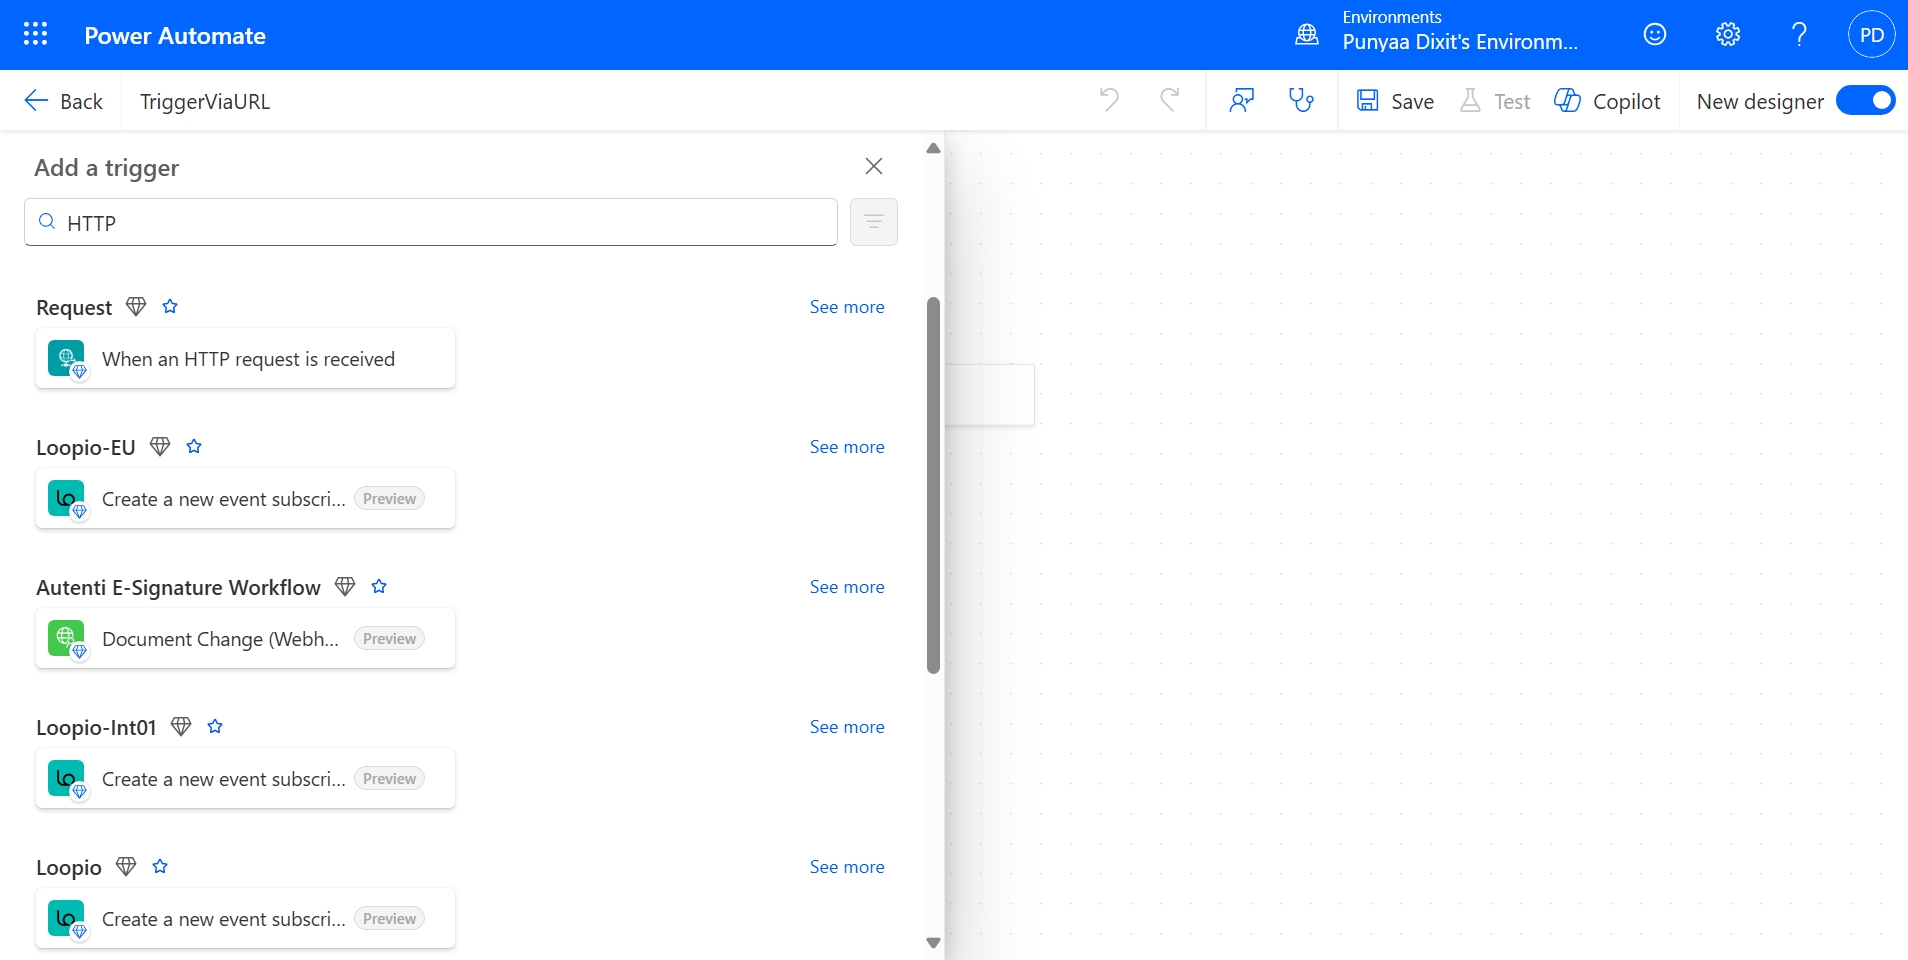This screenshot has height=960, width=1908.
Task: Click the Loopio-Int01 connector heading
Action: (96, 728)
